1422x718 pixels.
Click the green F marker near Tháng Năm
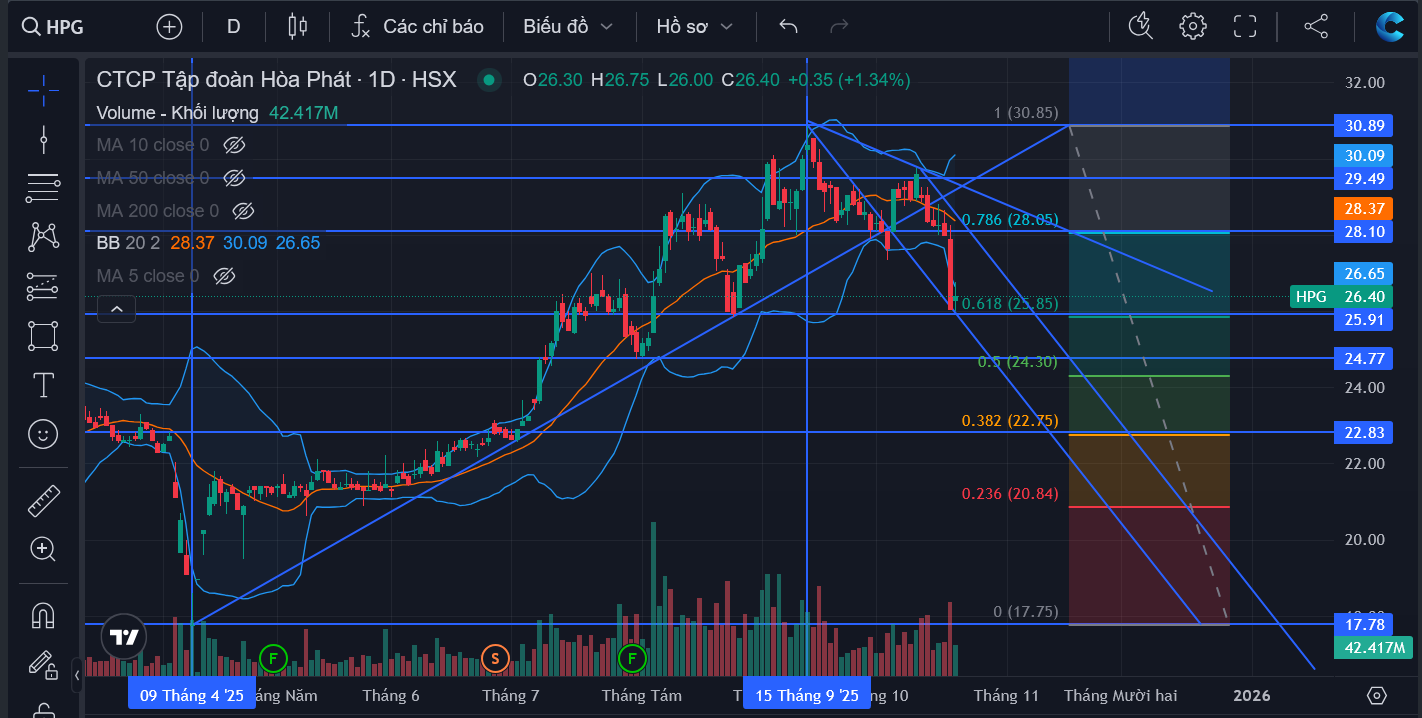pos(272,658)
